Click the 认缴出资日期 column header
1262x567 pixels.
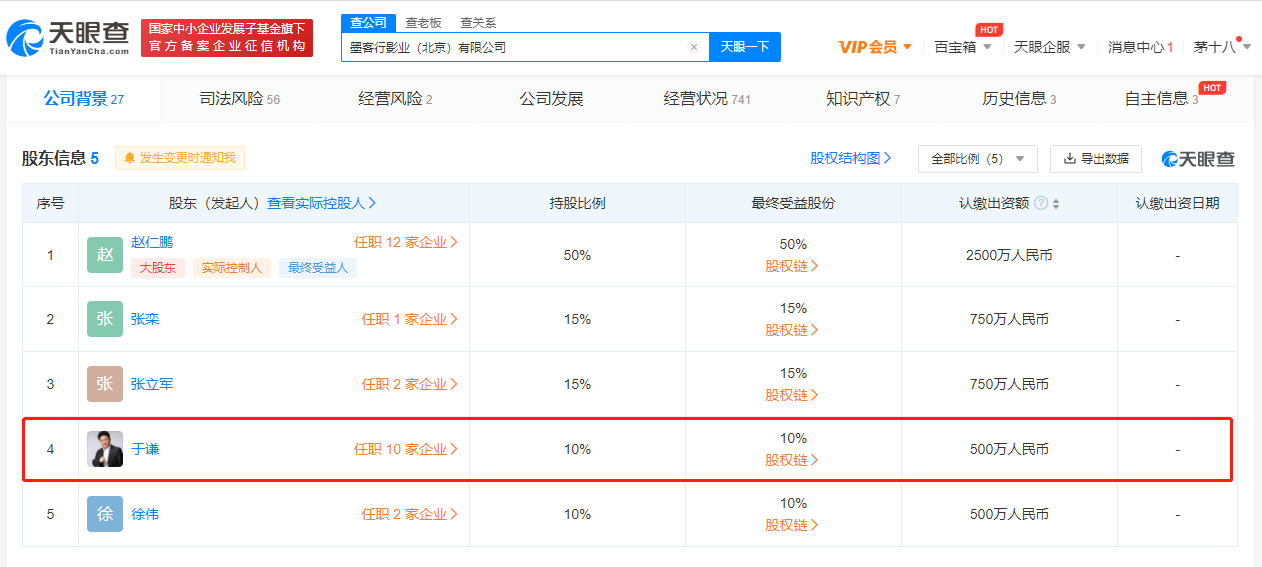[1177, 203]
